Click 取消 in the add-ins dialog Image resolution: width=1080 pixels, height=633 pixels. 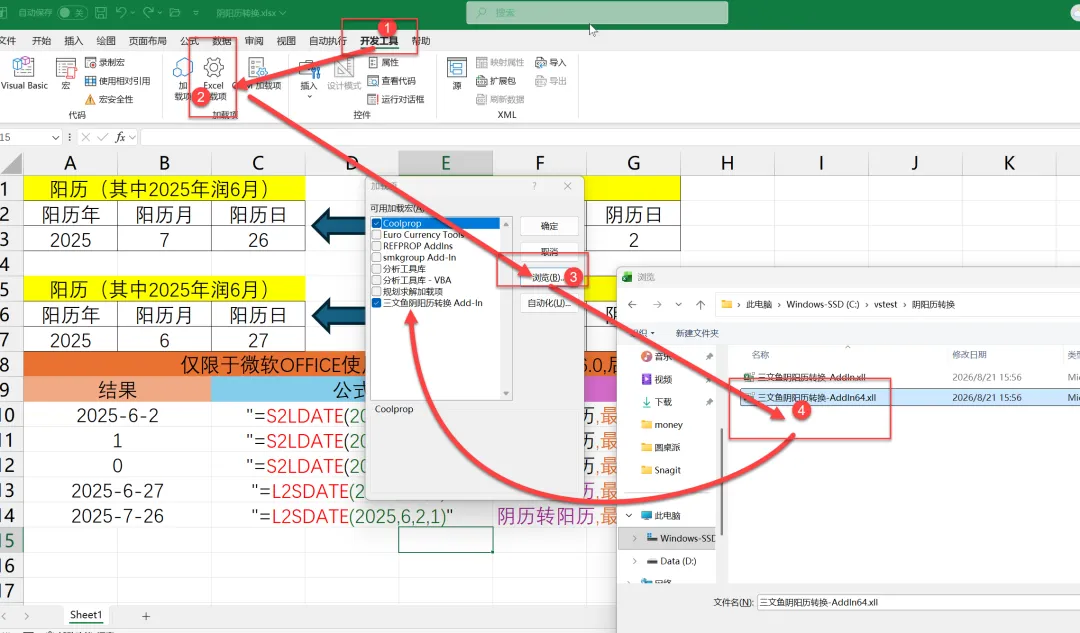pos(549,251)
